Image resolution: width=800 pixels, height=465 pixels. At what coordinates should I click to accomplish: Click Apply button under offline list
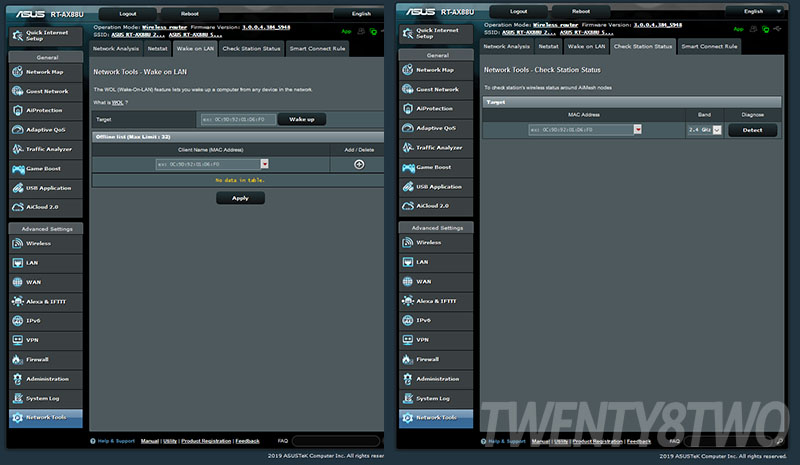240,198
